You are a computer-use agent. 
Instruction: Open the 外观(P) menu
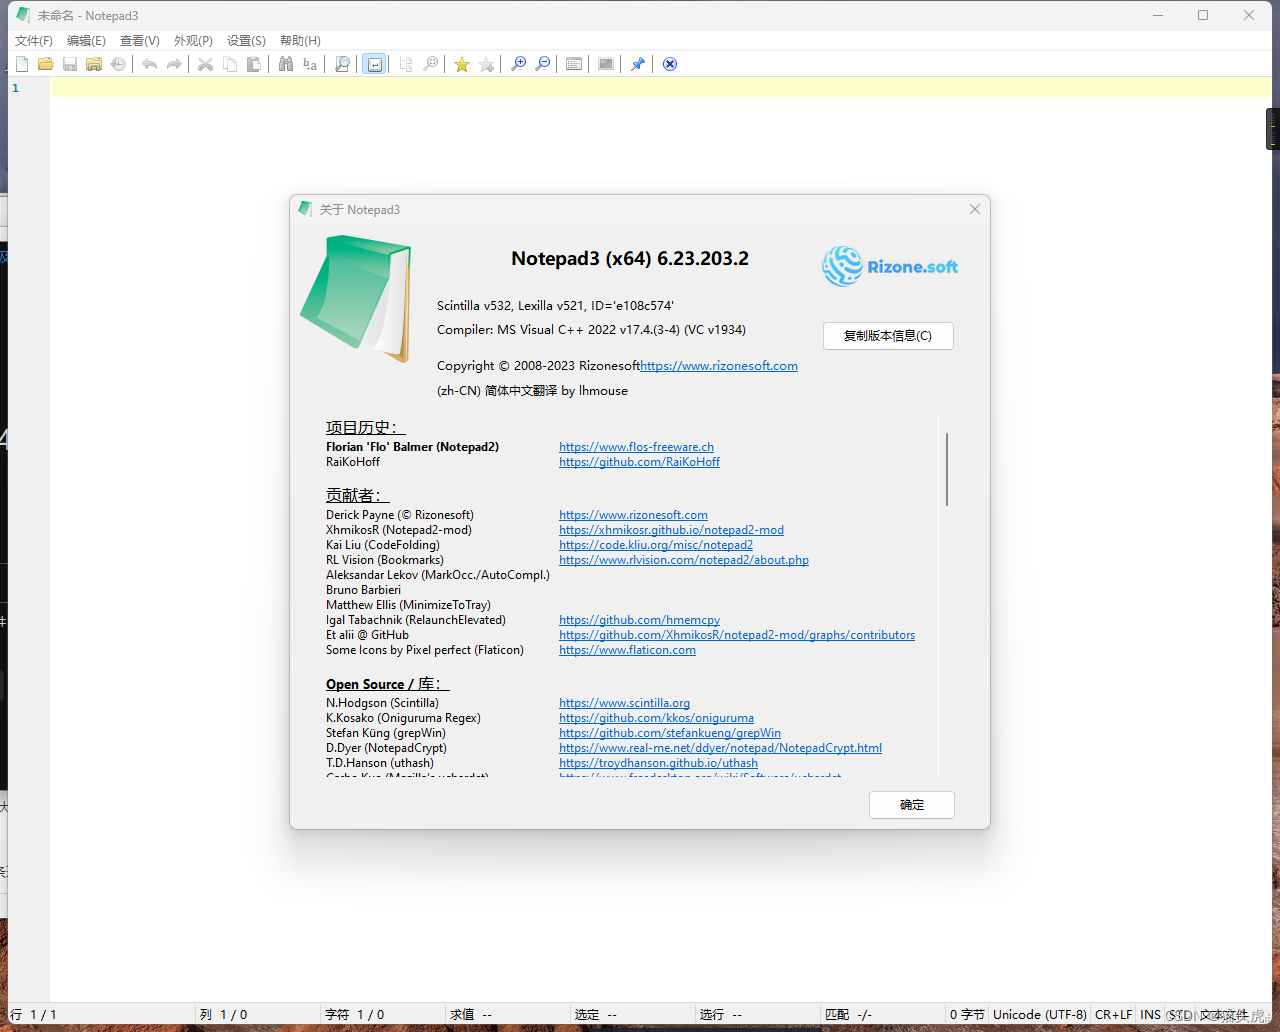(193, 41)
